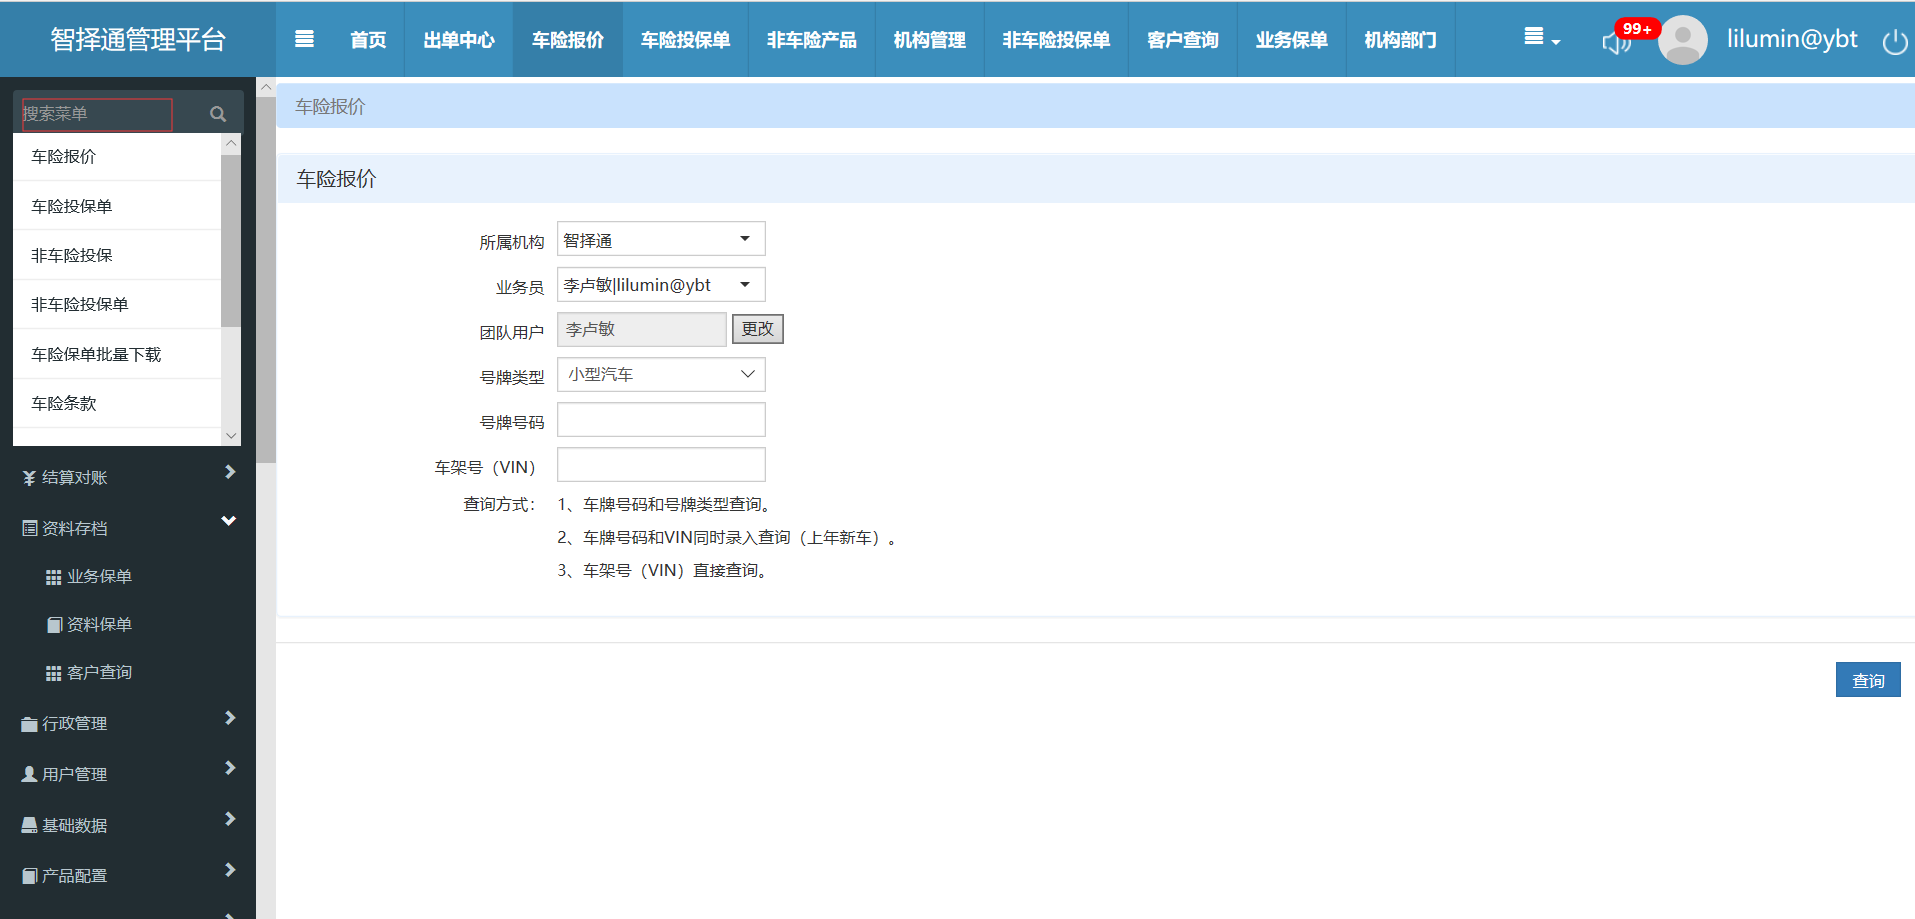Click the 车险报价 breadcrumb text
The width and height of the screenshot is (1915, 919).
pyautogui.click(x=330, y=106)
